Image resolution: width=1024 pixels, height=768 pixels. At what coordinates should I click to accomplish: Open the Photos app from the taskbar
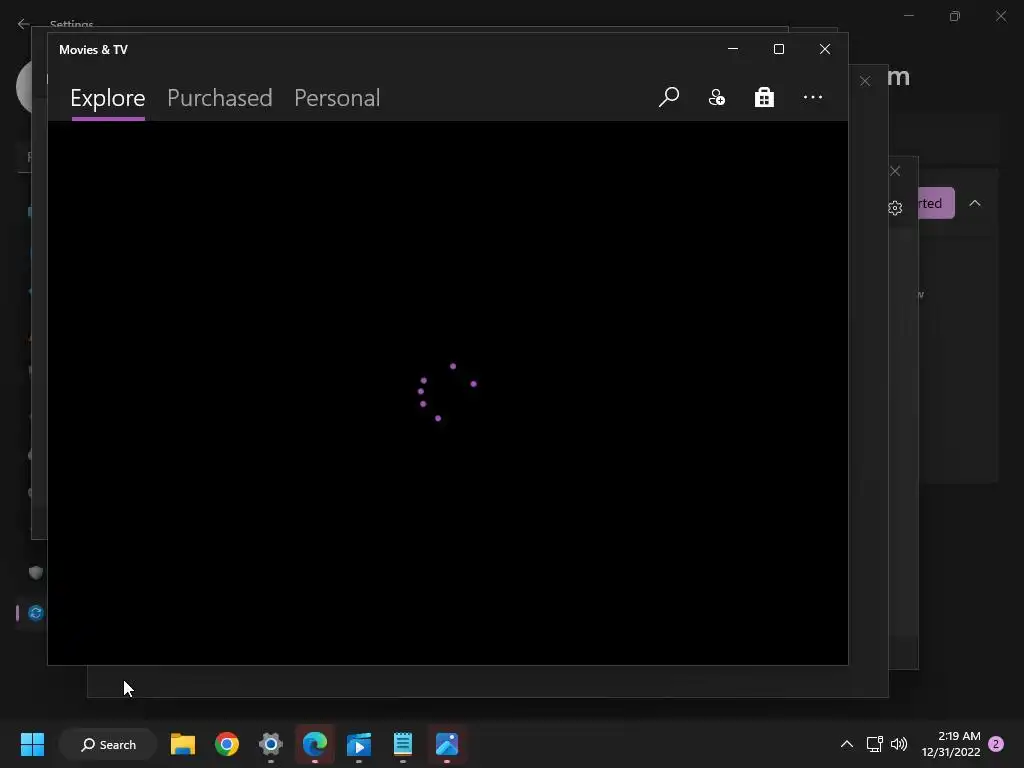(x=447, y=744)
